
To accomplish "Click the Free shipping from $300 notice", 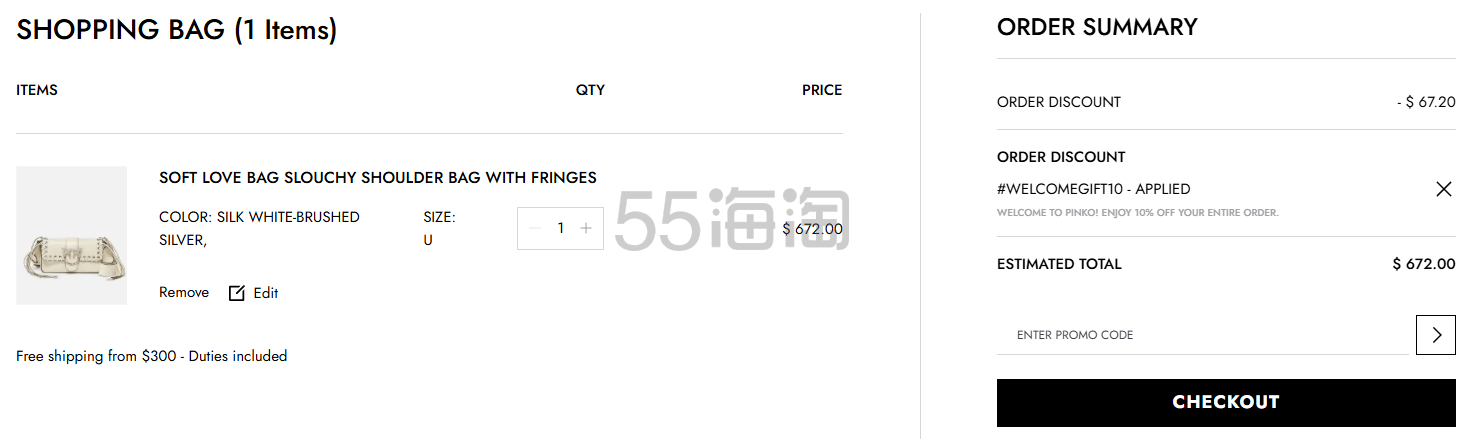I will tap(152, 356).
